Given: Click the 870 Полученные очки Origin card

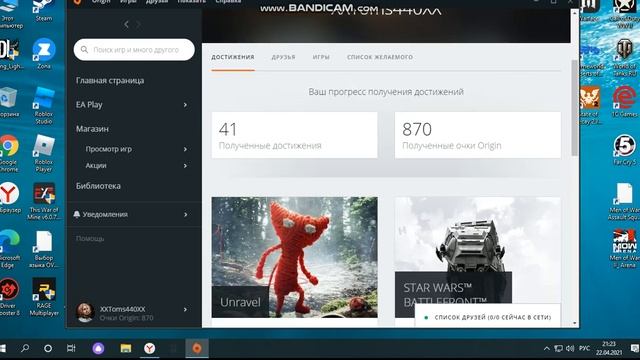Looking at the screenshot, I should [x=478, y=135].
